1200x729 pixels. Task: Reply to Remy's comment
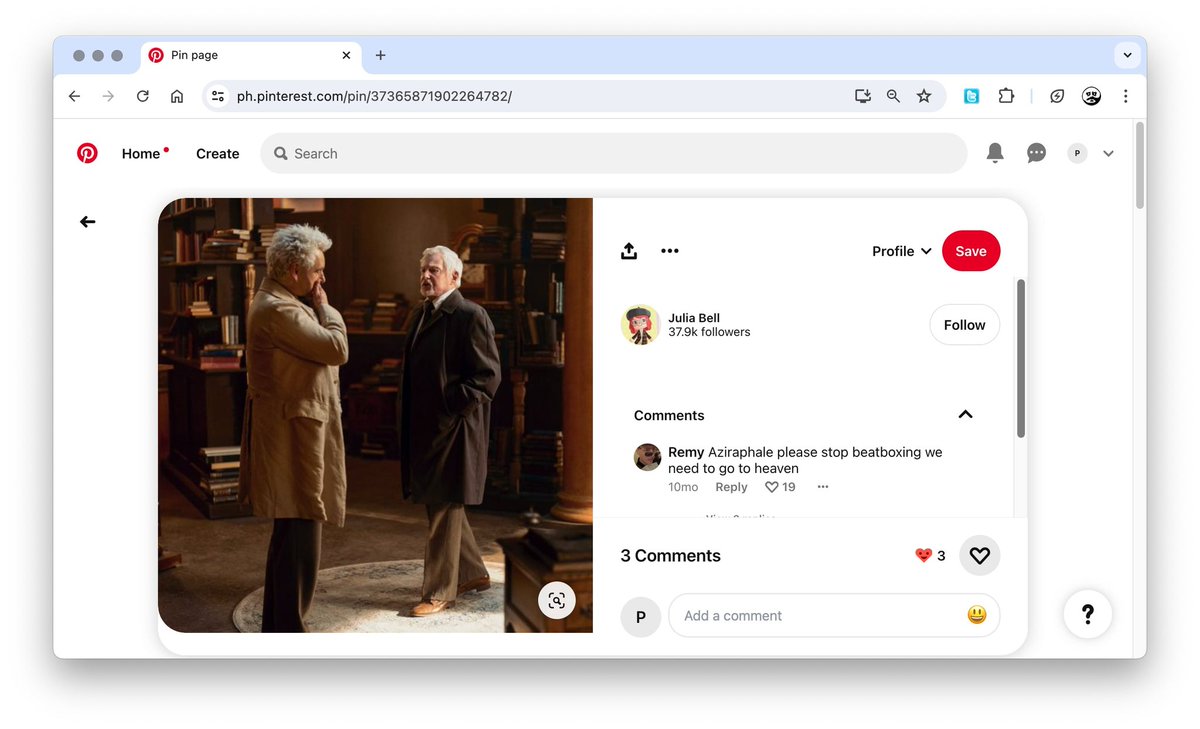coord(731,487)
